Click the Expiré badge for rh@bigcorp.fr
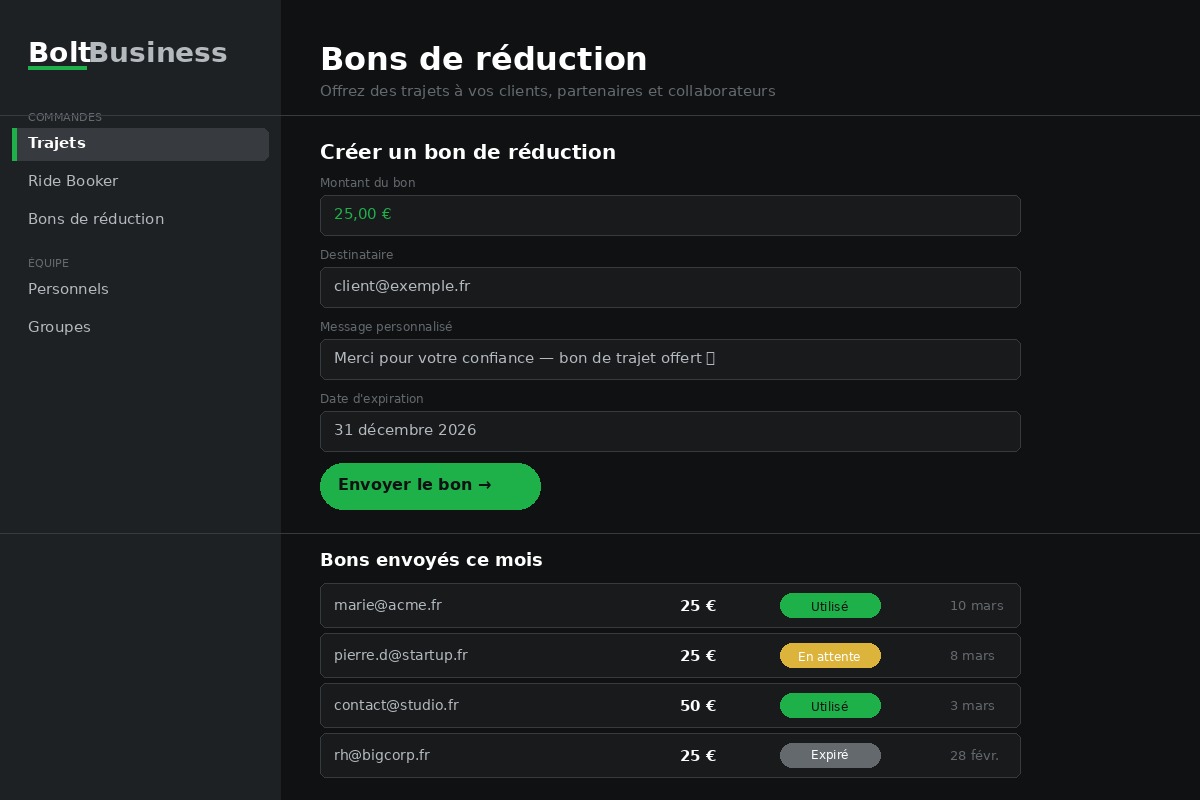Screen dimensions: 1200x800 (x=830, y=755)
